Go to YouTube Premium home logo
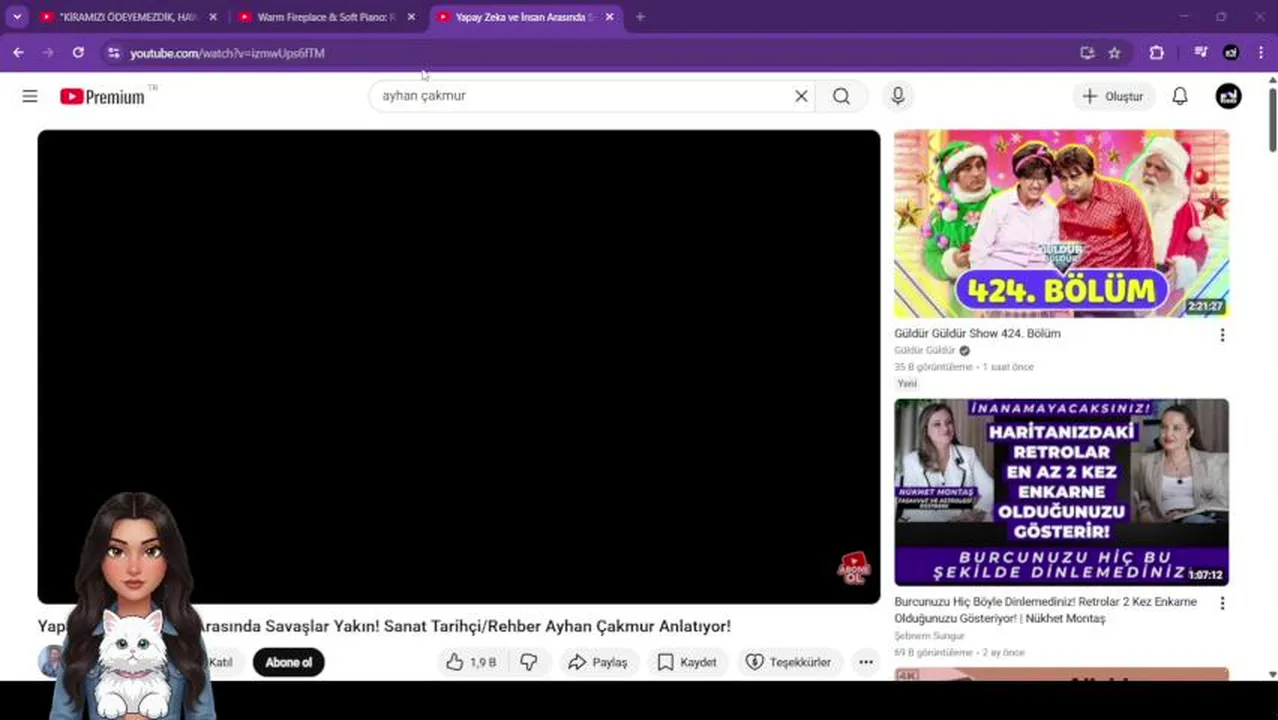Screen dimensions: 1278x720 click(102, 96)
